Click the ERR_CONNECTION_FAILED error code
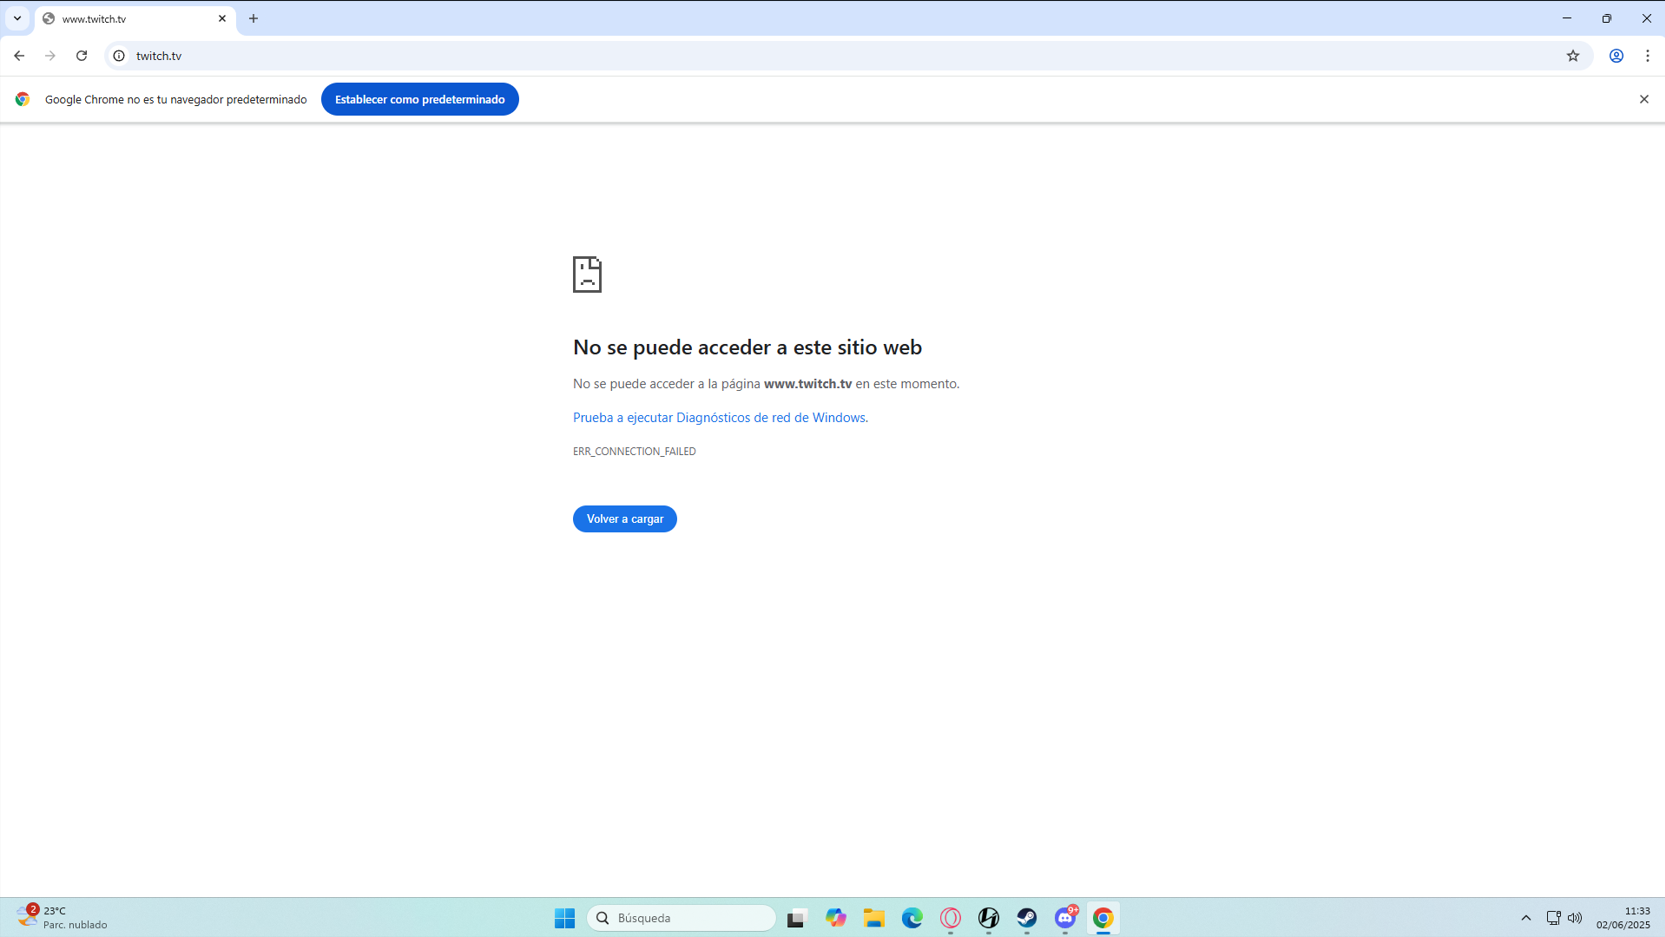The image size is (1665, 937). pyautogui.click(x=634, y=452)
